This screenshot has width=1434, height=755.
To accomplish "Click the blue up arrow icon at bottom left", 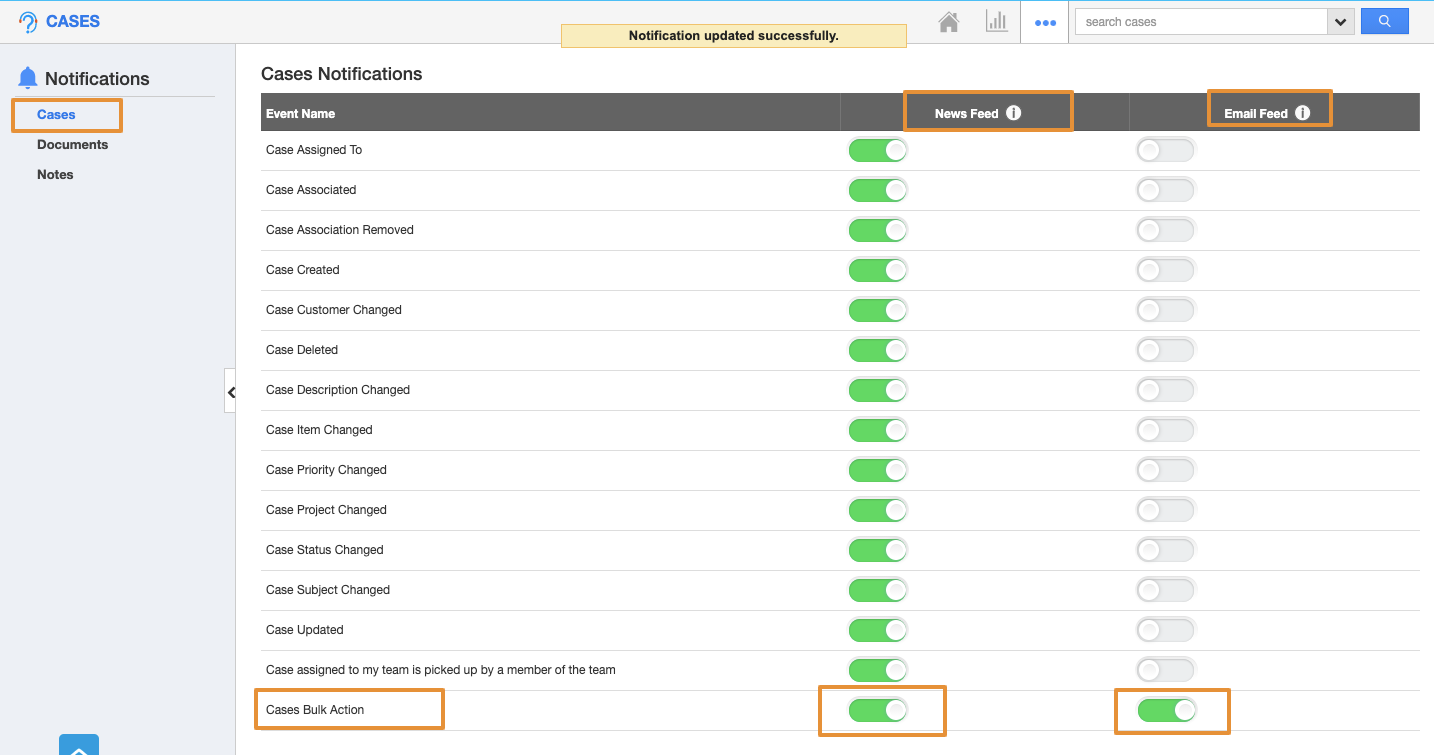I will click(79, 745).
